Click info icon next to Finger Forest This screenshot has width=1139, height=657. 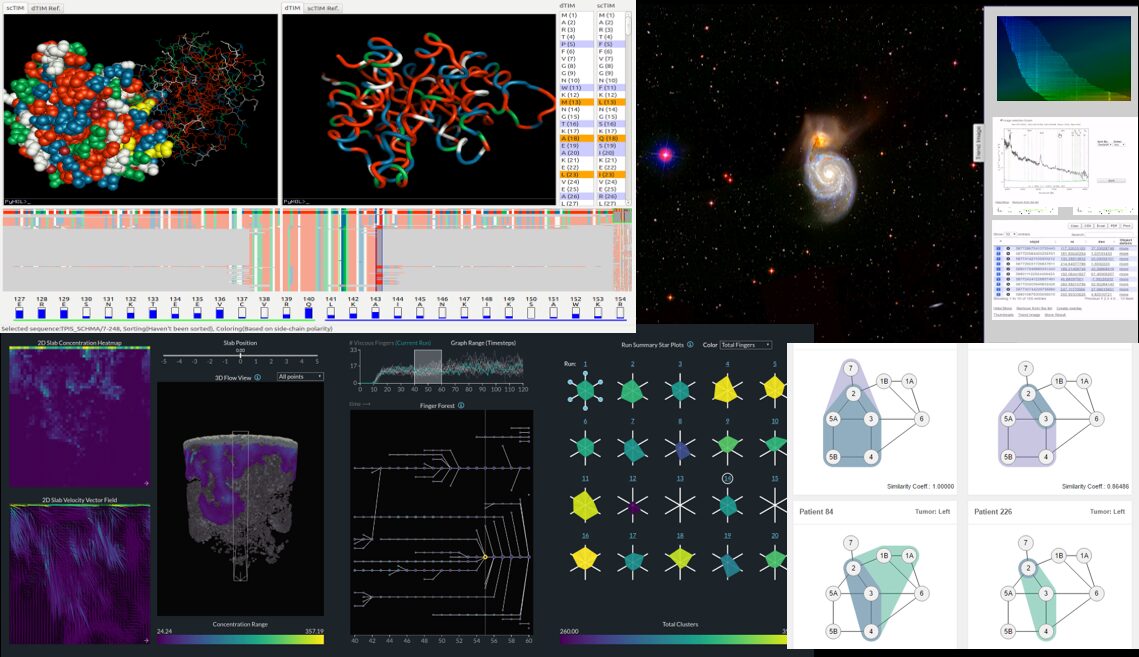click(x=461, y=406)
